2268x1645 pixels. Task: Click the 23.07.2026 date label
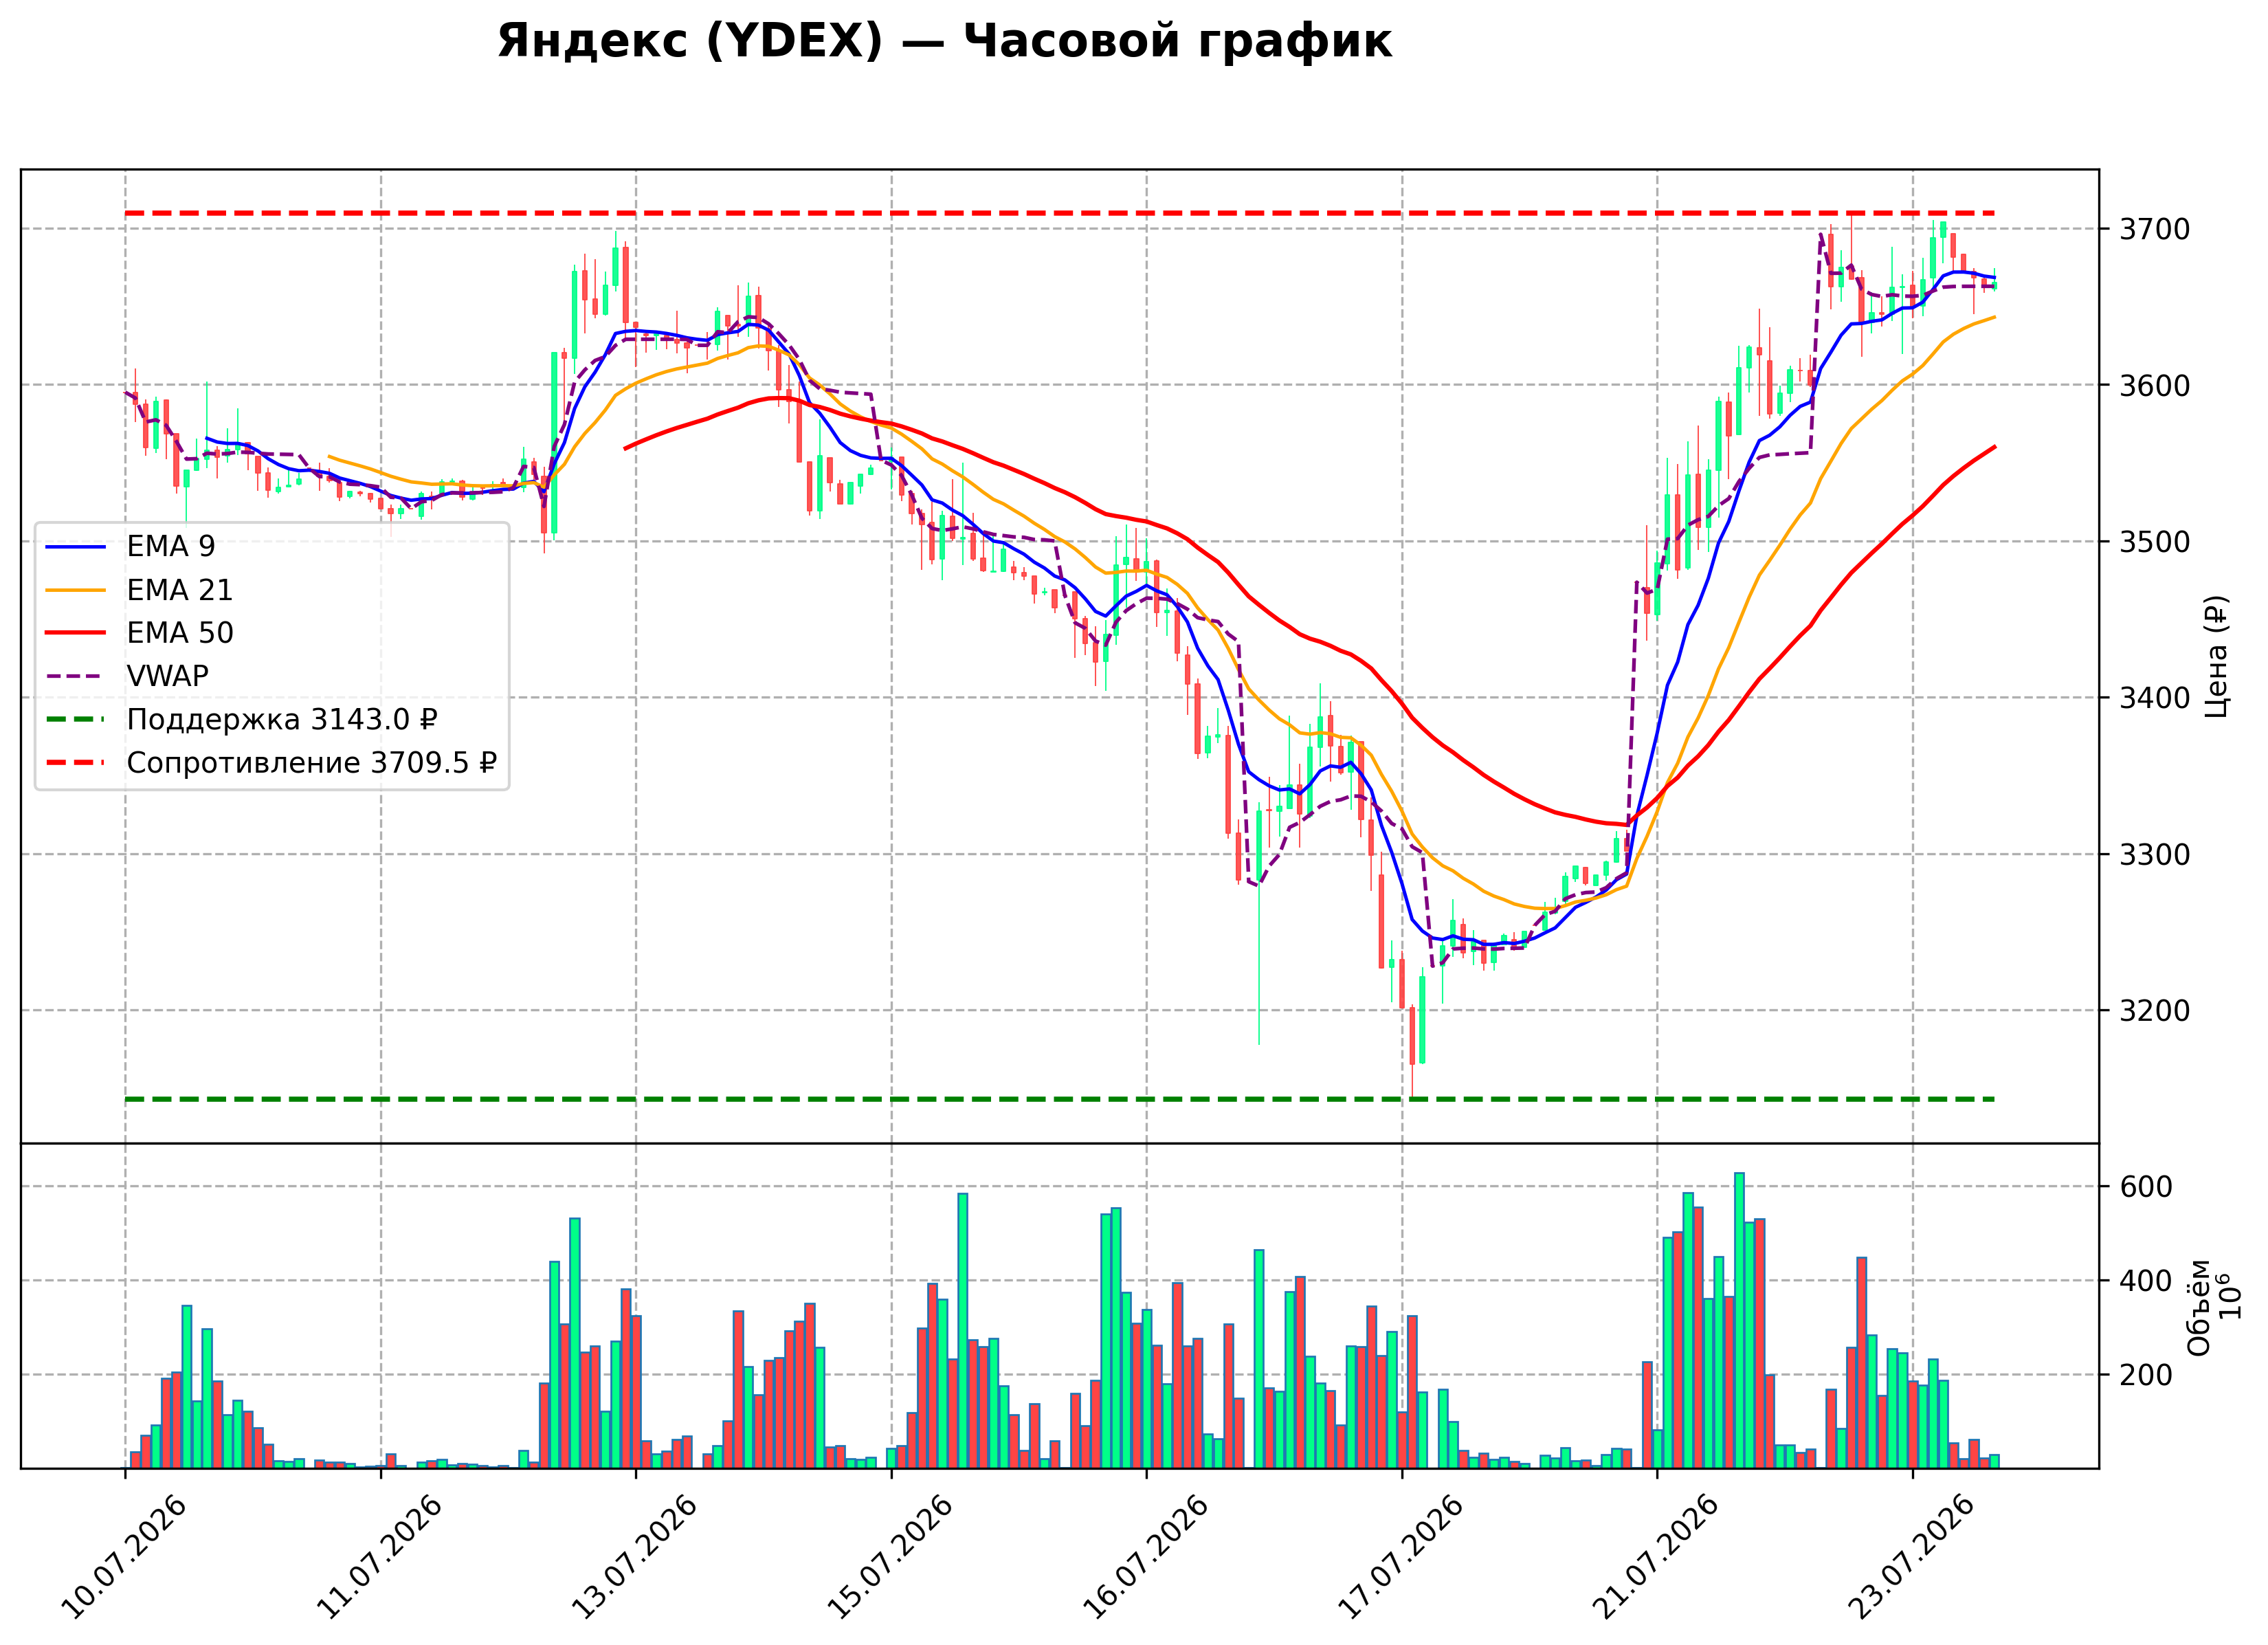click(x=1912, y=1557)
